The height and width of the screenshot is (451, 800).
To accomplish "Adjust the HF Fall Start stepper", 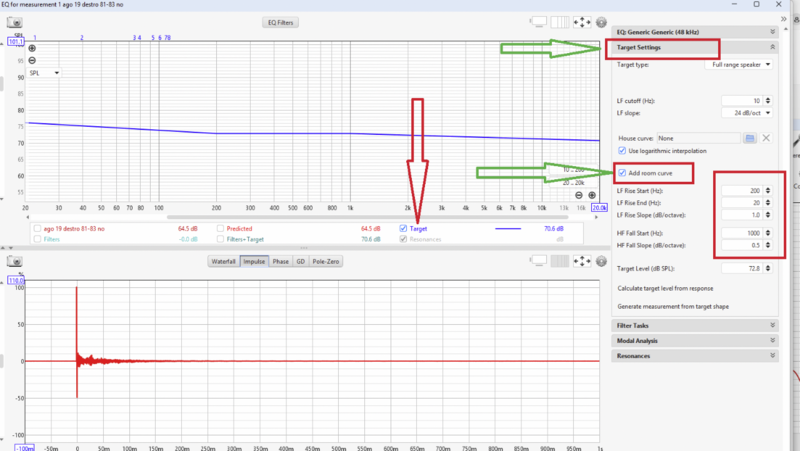I will tap(768, 233).
